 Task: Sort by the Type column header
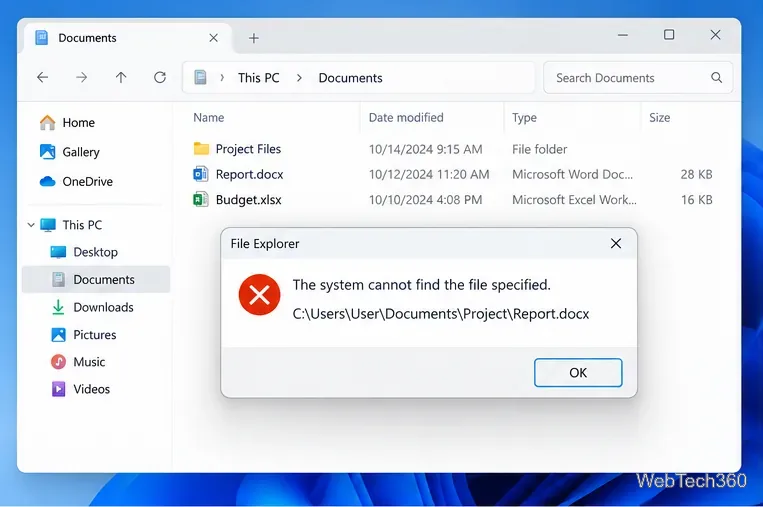(x=524, y=118)
